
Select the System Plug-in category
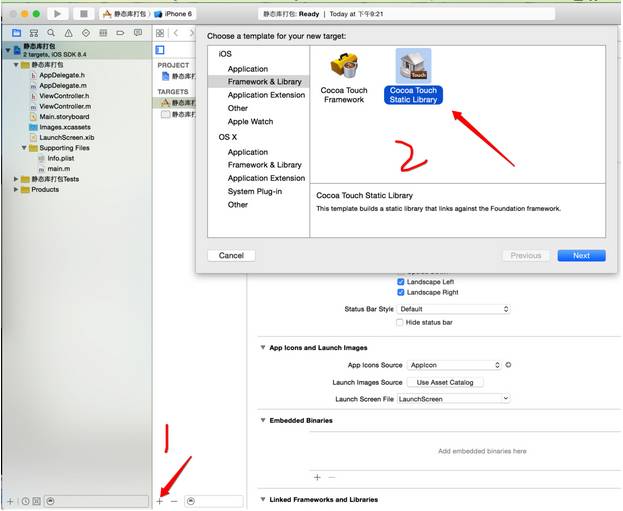[x=257, y=192]
